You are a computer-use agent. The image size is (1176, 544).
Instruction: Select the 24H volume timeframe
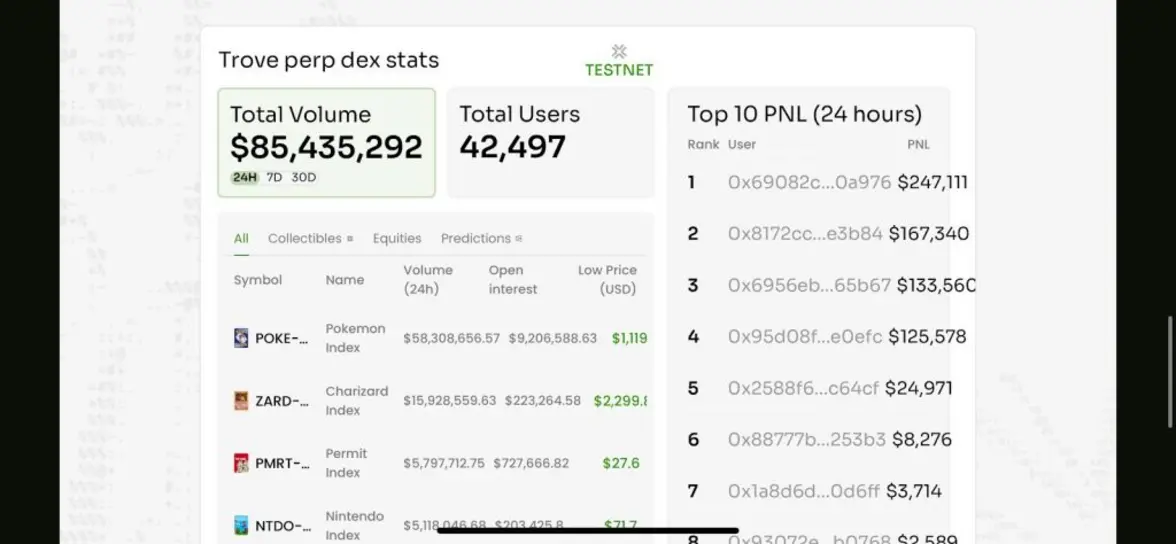244,178
